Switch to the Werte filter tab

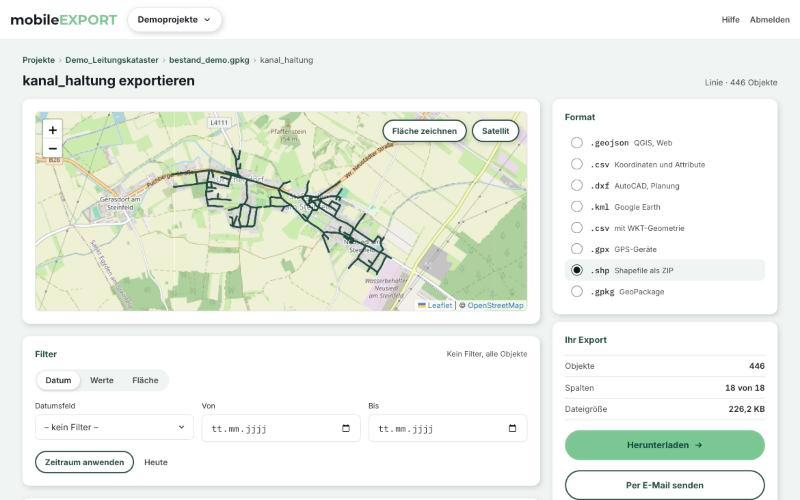point(102,380)
